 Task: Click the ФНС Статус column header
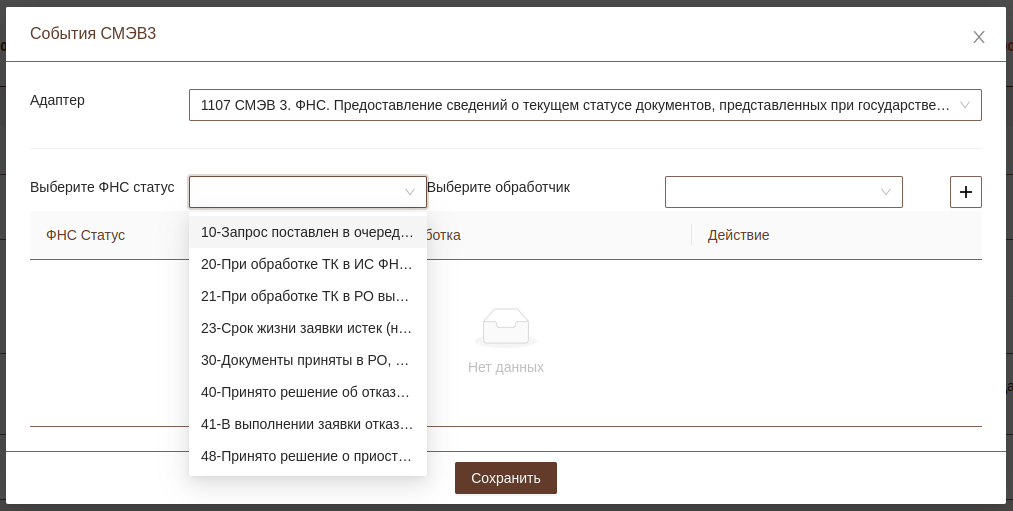pyautogui.click(x=86, y=235)
